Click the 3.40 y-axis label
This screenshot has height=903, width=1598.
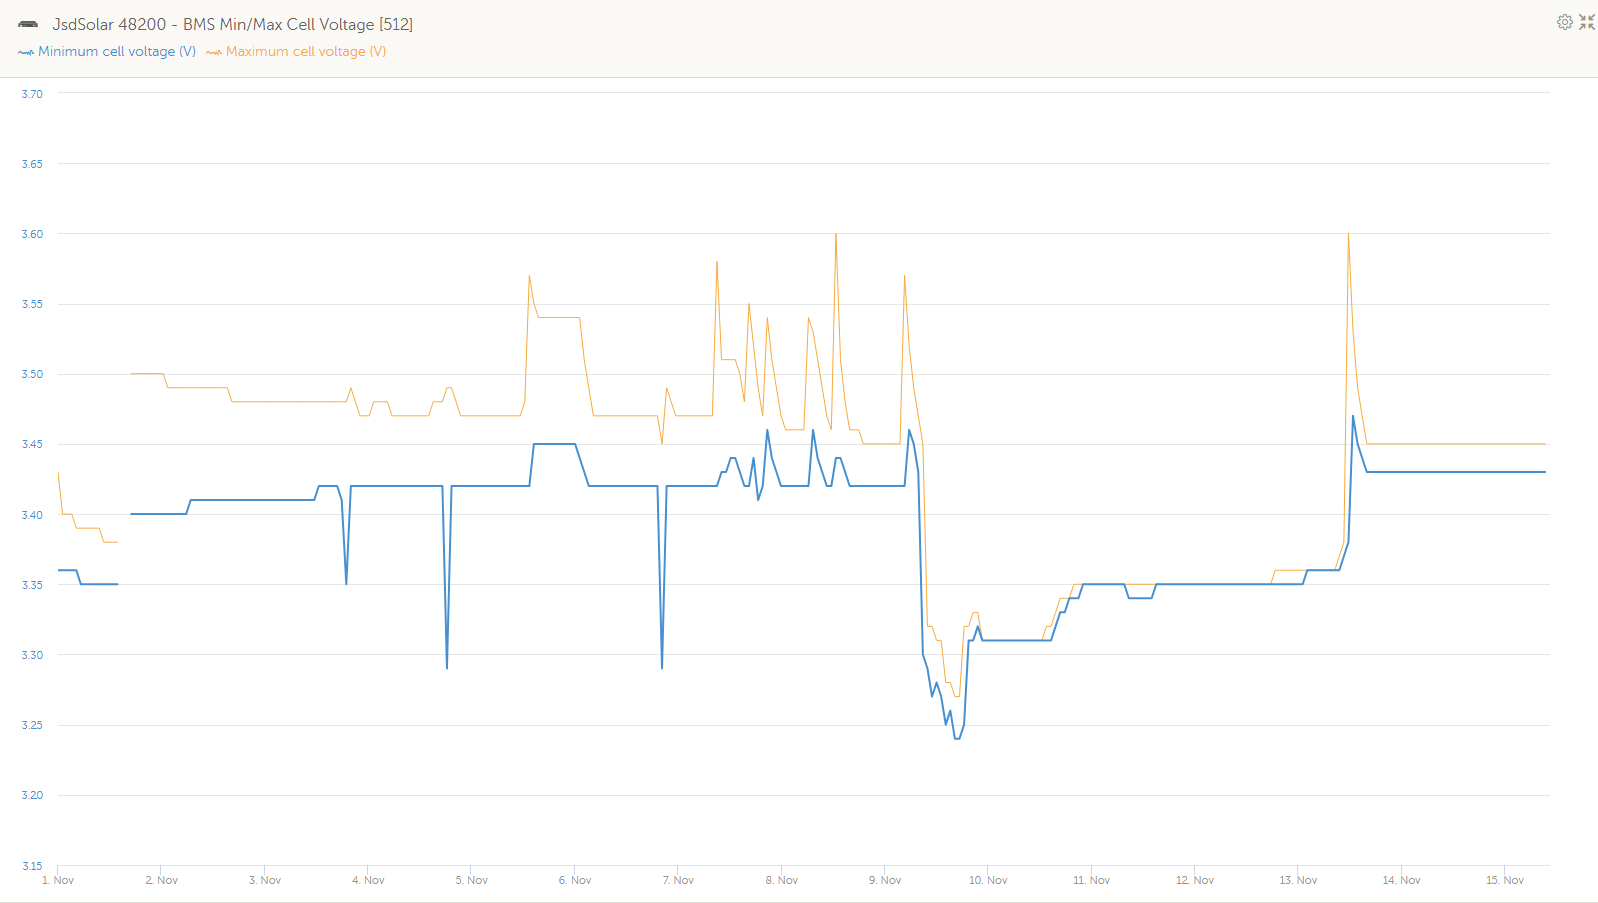32,515
